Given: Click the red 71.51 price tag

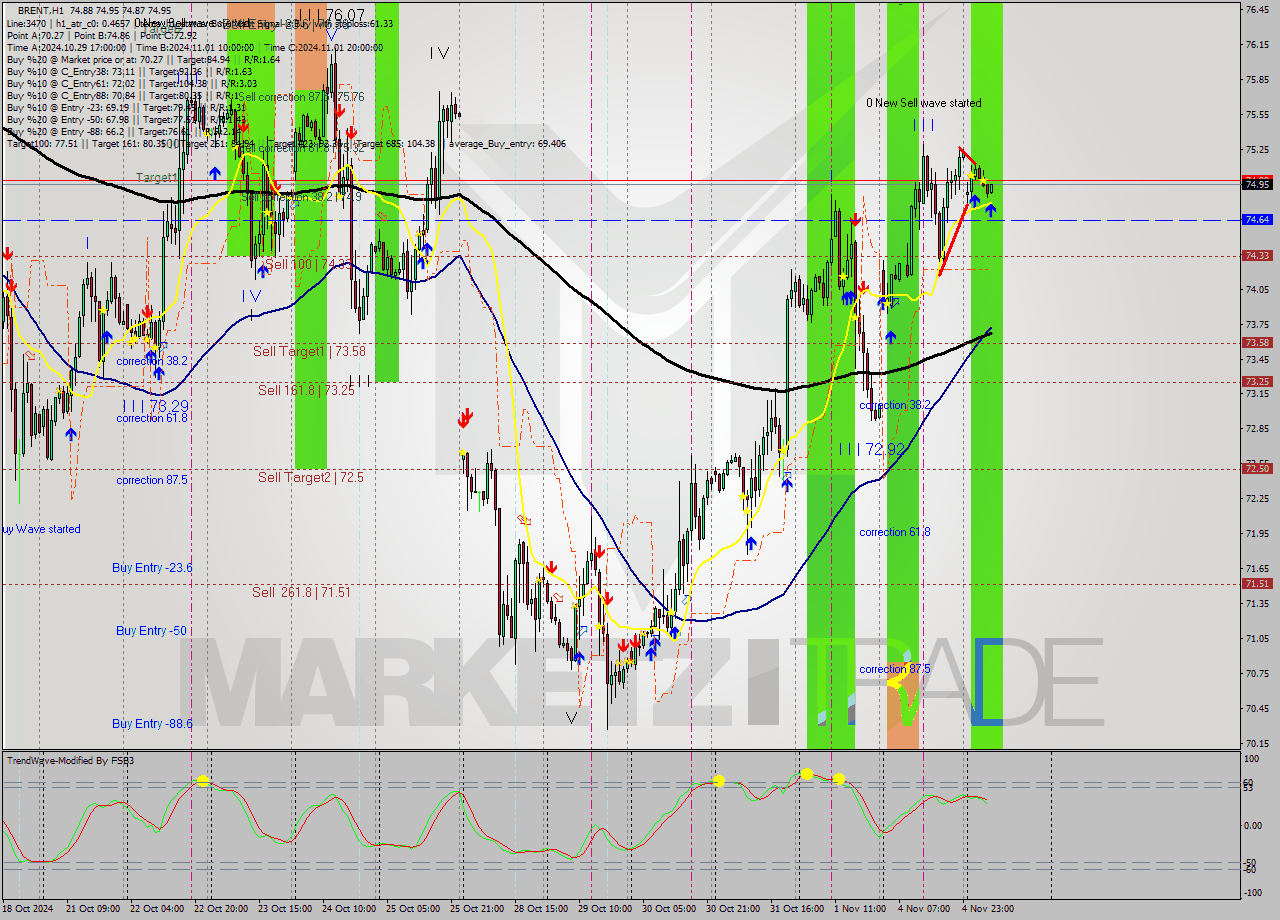Looking at the screenshot, I should coord(1257,583).
